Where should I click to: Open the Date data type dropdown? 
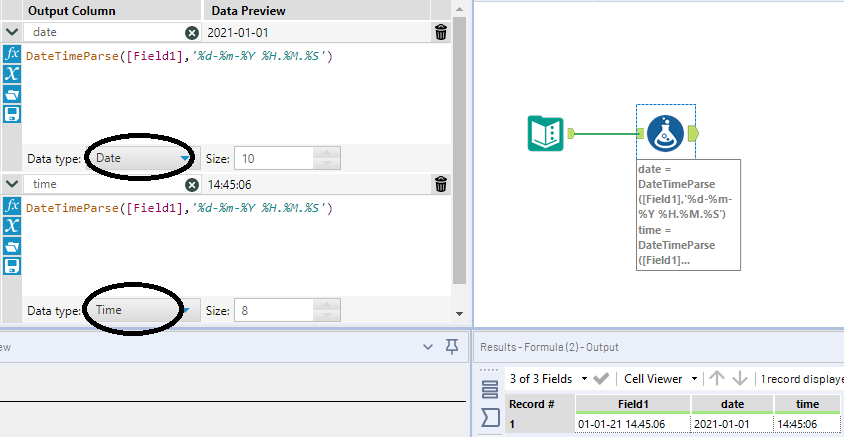pyautogui.click(x=140, y=158)
